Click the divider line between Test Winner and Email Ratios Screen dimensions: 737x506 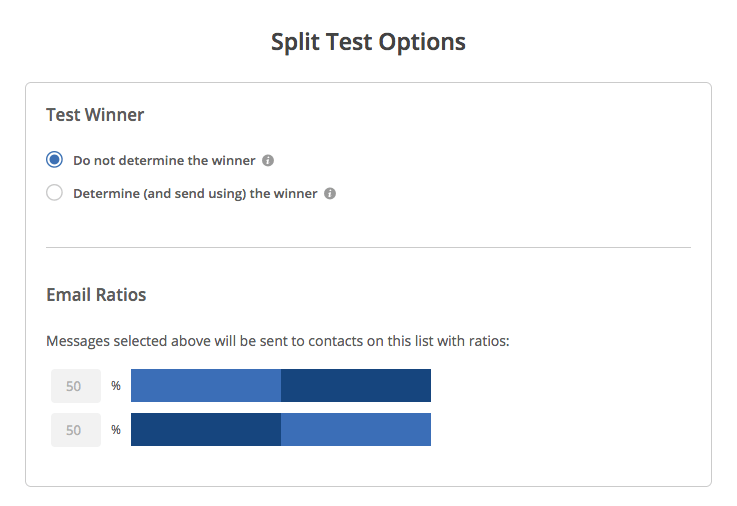(x=368, y=247)
